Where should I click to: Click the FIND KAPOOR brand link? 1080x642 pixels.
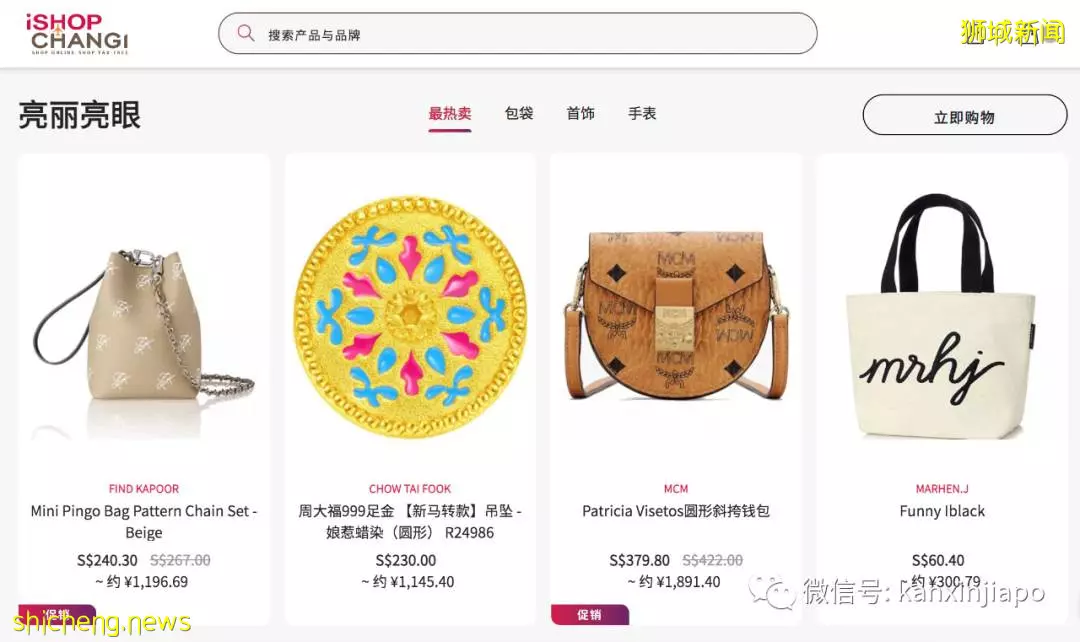click(144, 488)
